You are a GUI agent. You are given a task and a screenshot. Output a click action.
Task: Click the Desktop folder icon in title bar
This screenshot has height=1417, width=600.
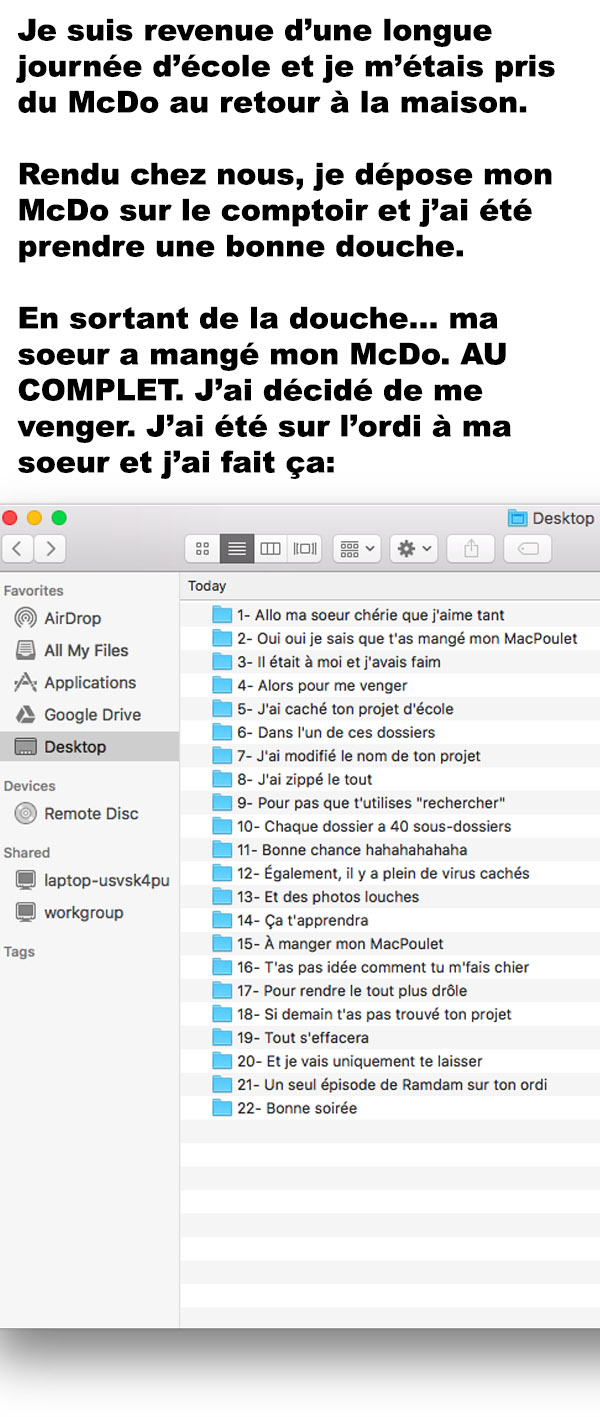click(517, 517)
